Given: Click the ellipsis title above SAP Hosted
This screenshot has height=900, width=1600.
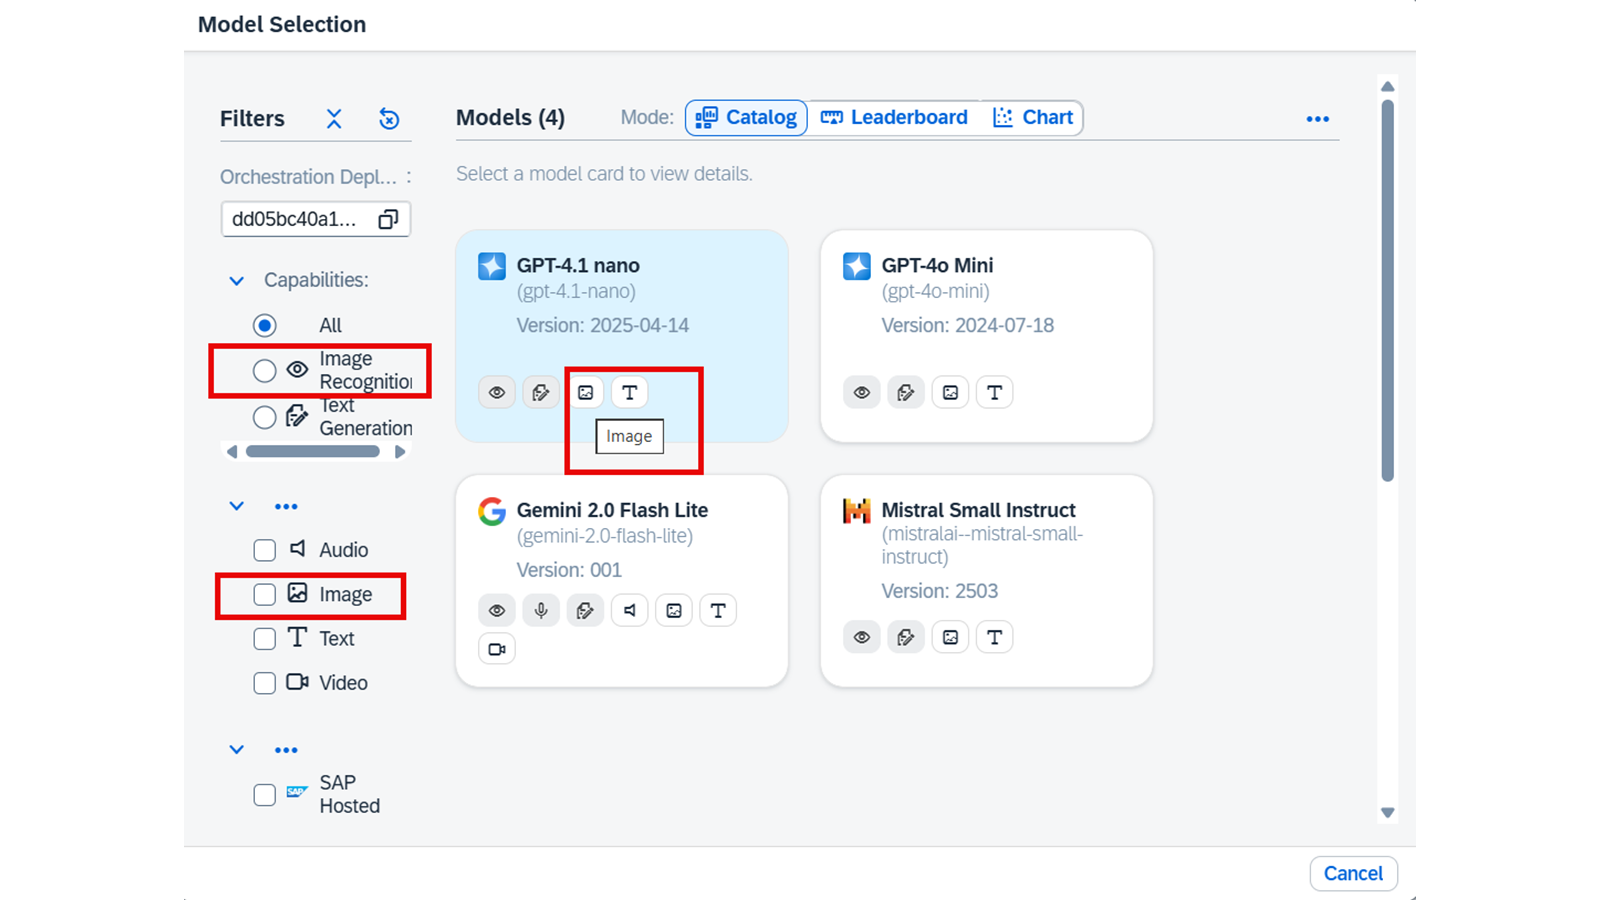Looking at the screenshot, I should [286, 750].
